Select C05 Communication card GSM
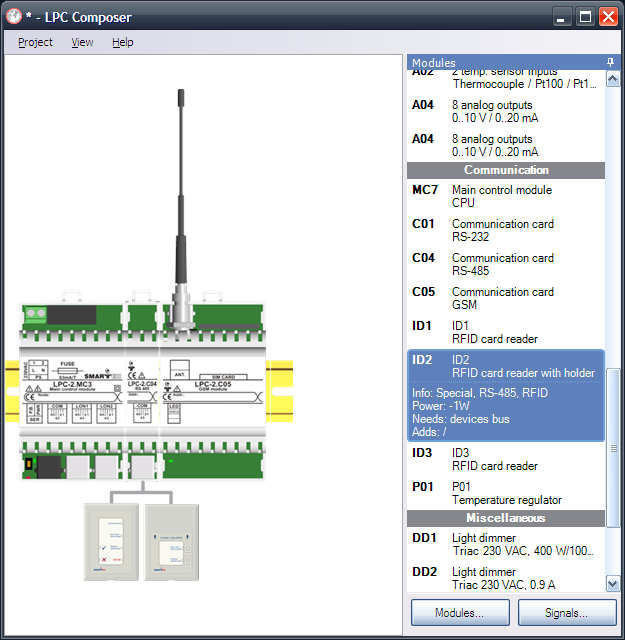This screenshot has height=640, width=625. [506, 298]
